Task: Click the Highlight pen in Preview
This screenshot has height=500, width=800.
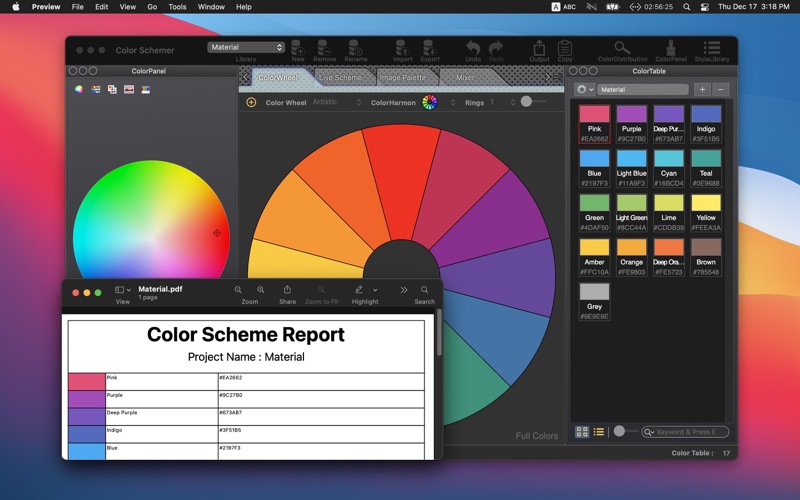Action: 359,290
